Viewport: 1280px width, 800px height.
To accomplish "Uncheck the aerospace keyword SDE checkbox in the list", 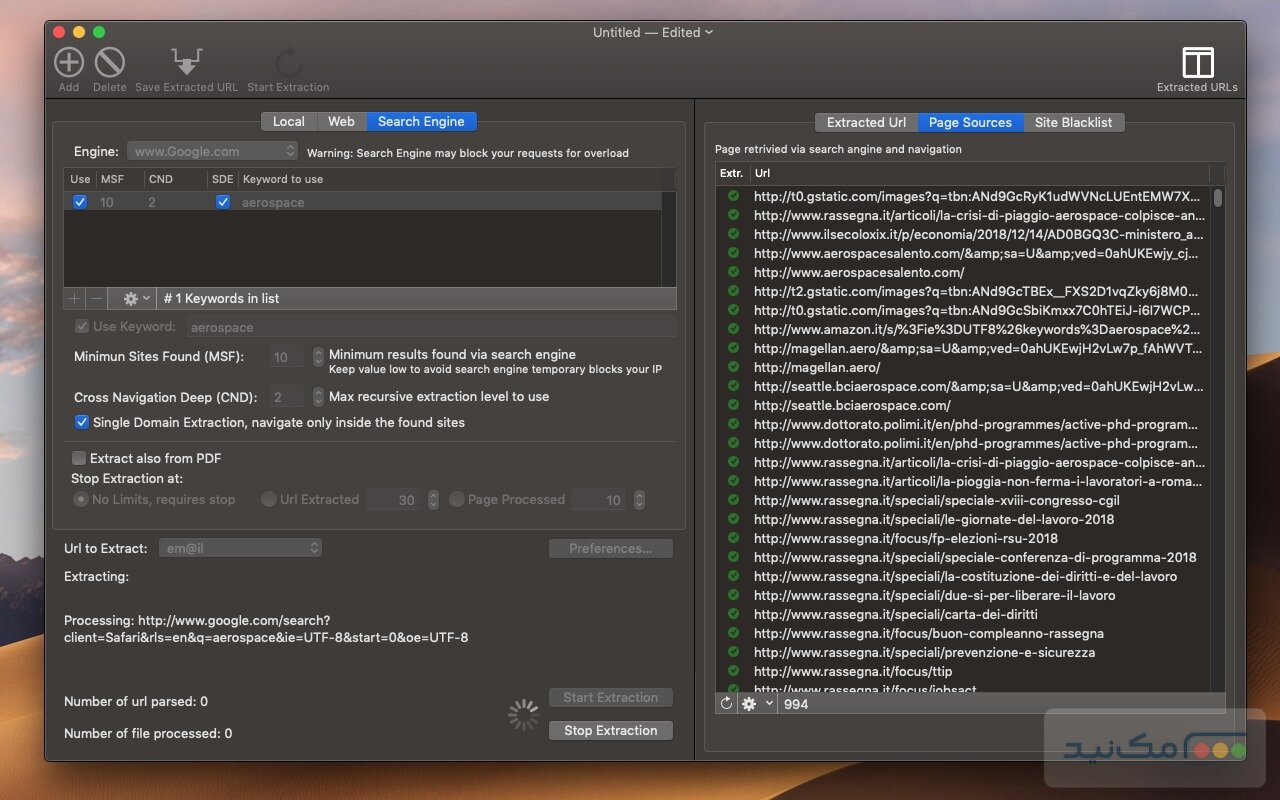I will click(x=223, y=202).
